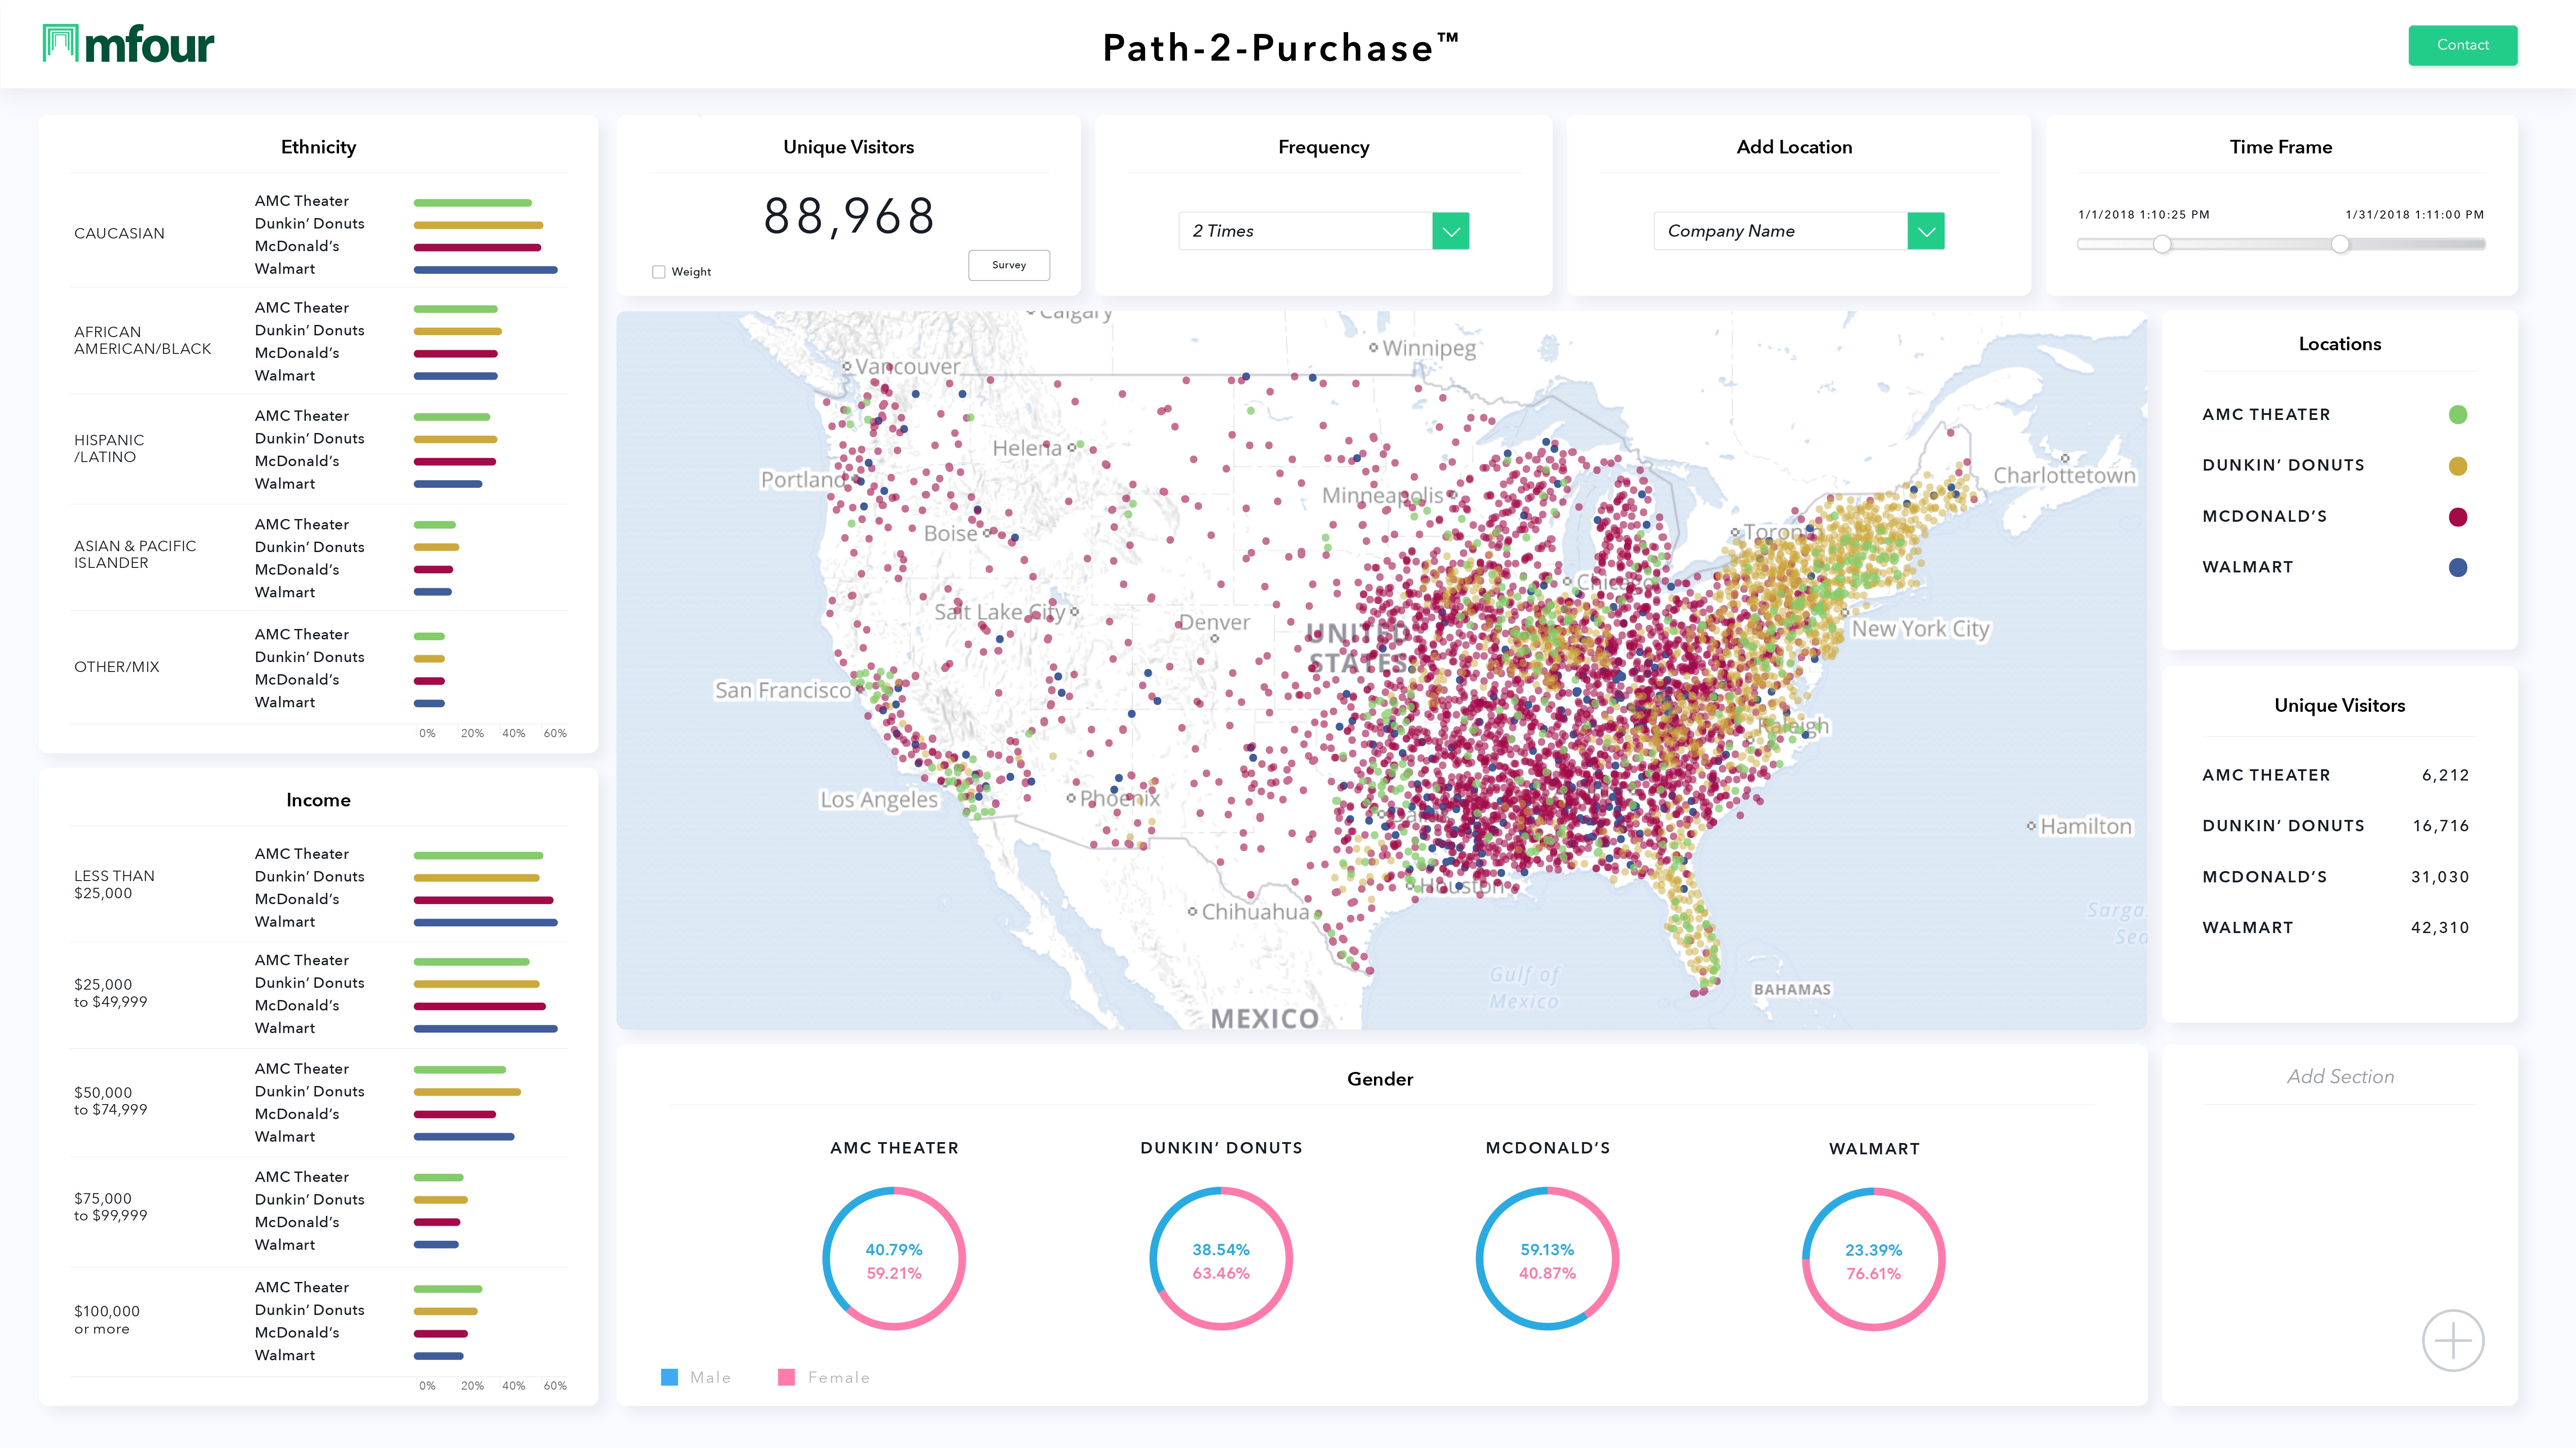Click the blue Male legend square
The width and height of the screenshot is (2576, 1448).
(669, 1377)
